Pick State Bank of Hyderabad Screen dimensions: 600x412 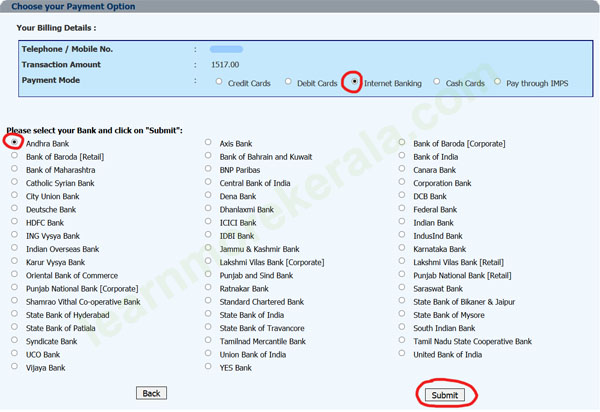point(15,314)
